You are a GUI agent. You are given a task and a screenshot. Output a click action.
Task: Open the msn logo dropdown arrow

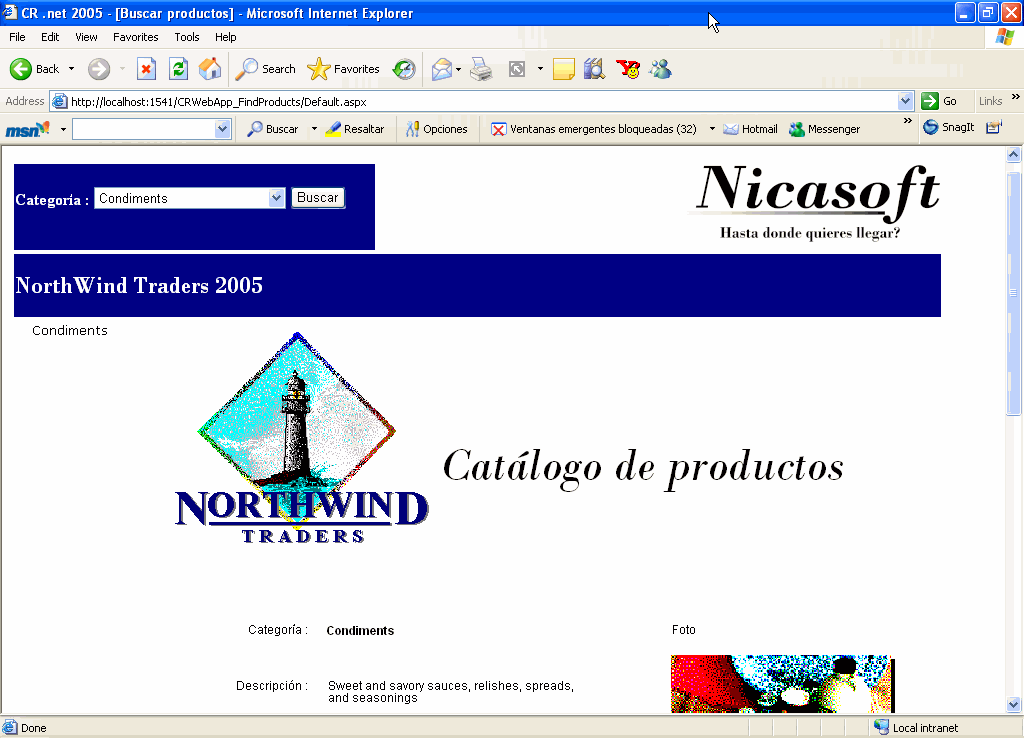point(63,129)
